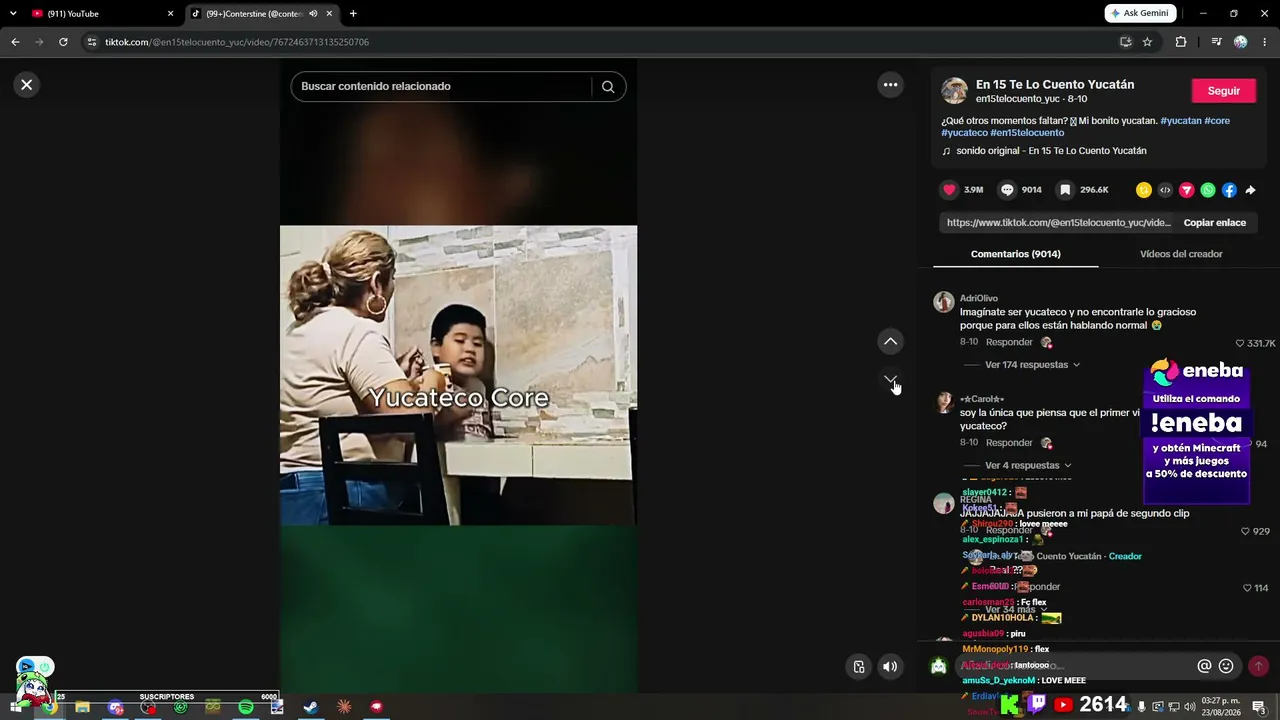This screenshot has height=720, width=1280.
Task: Open Chrome's three-dot menu
Action: click(x=1265, y=42)
